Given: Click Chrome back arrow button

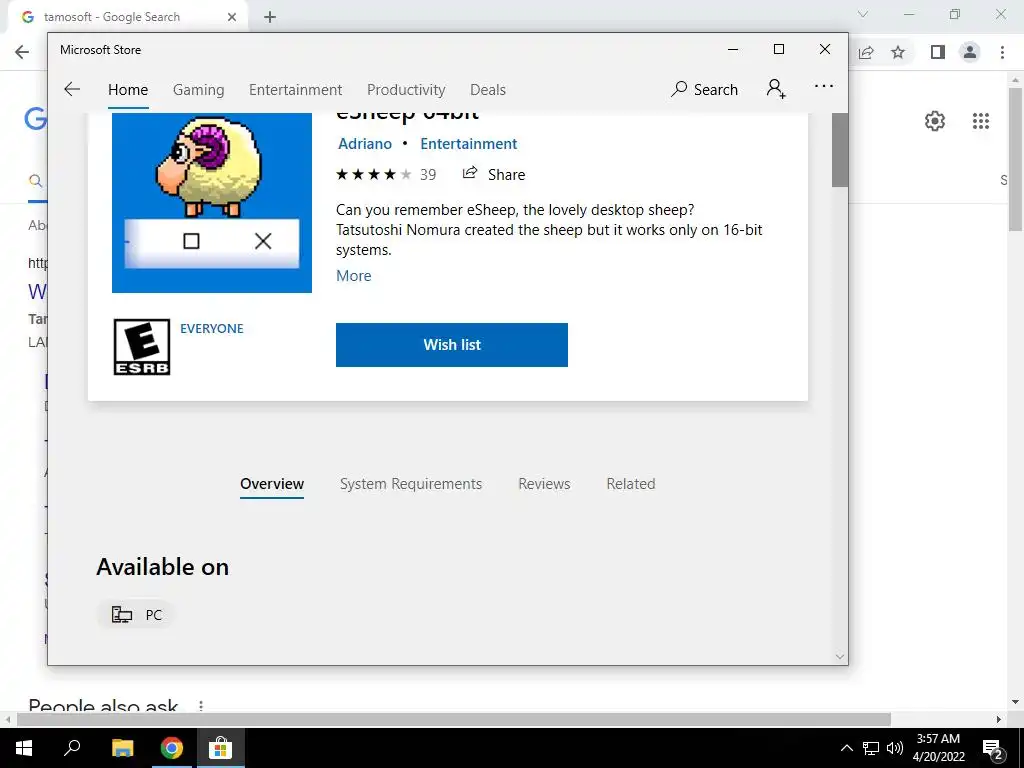Looking at the screenshot, I should click(x=22, y=52).
